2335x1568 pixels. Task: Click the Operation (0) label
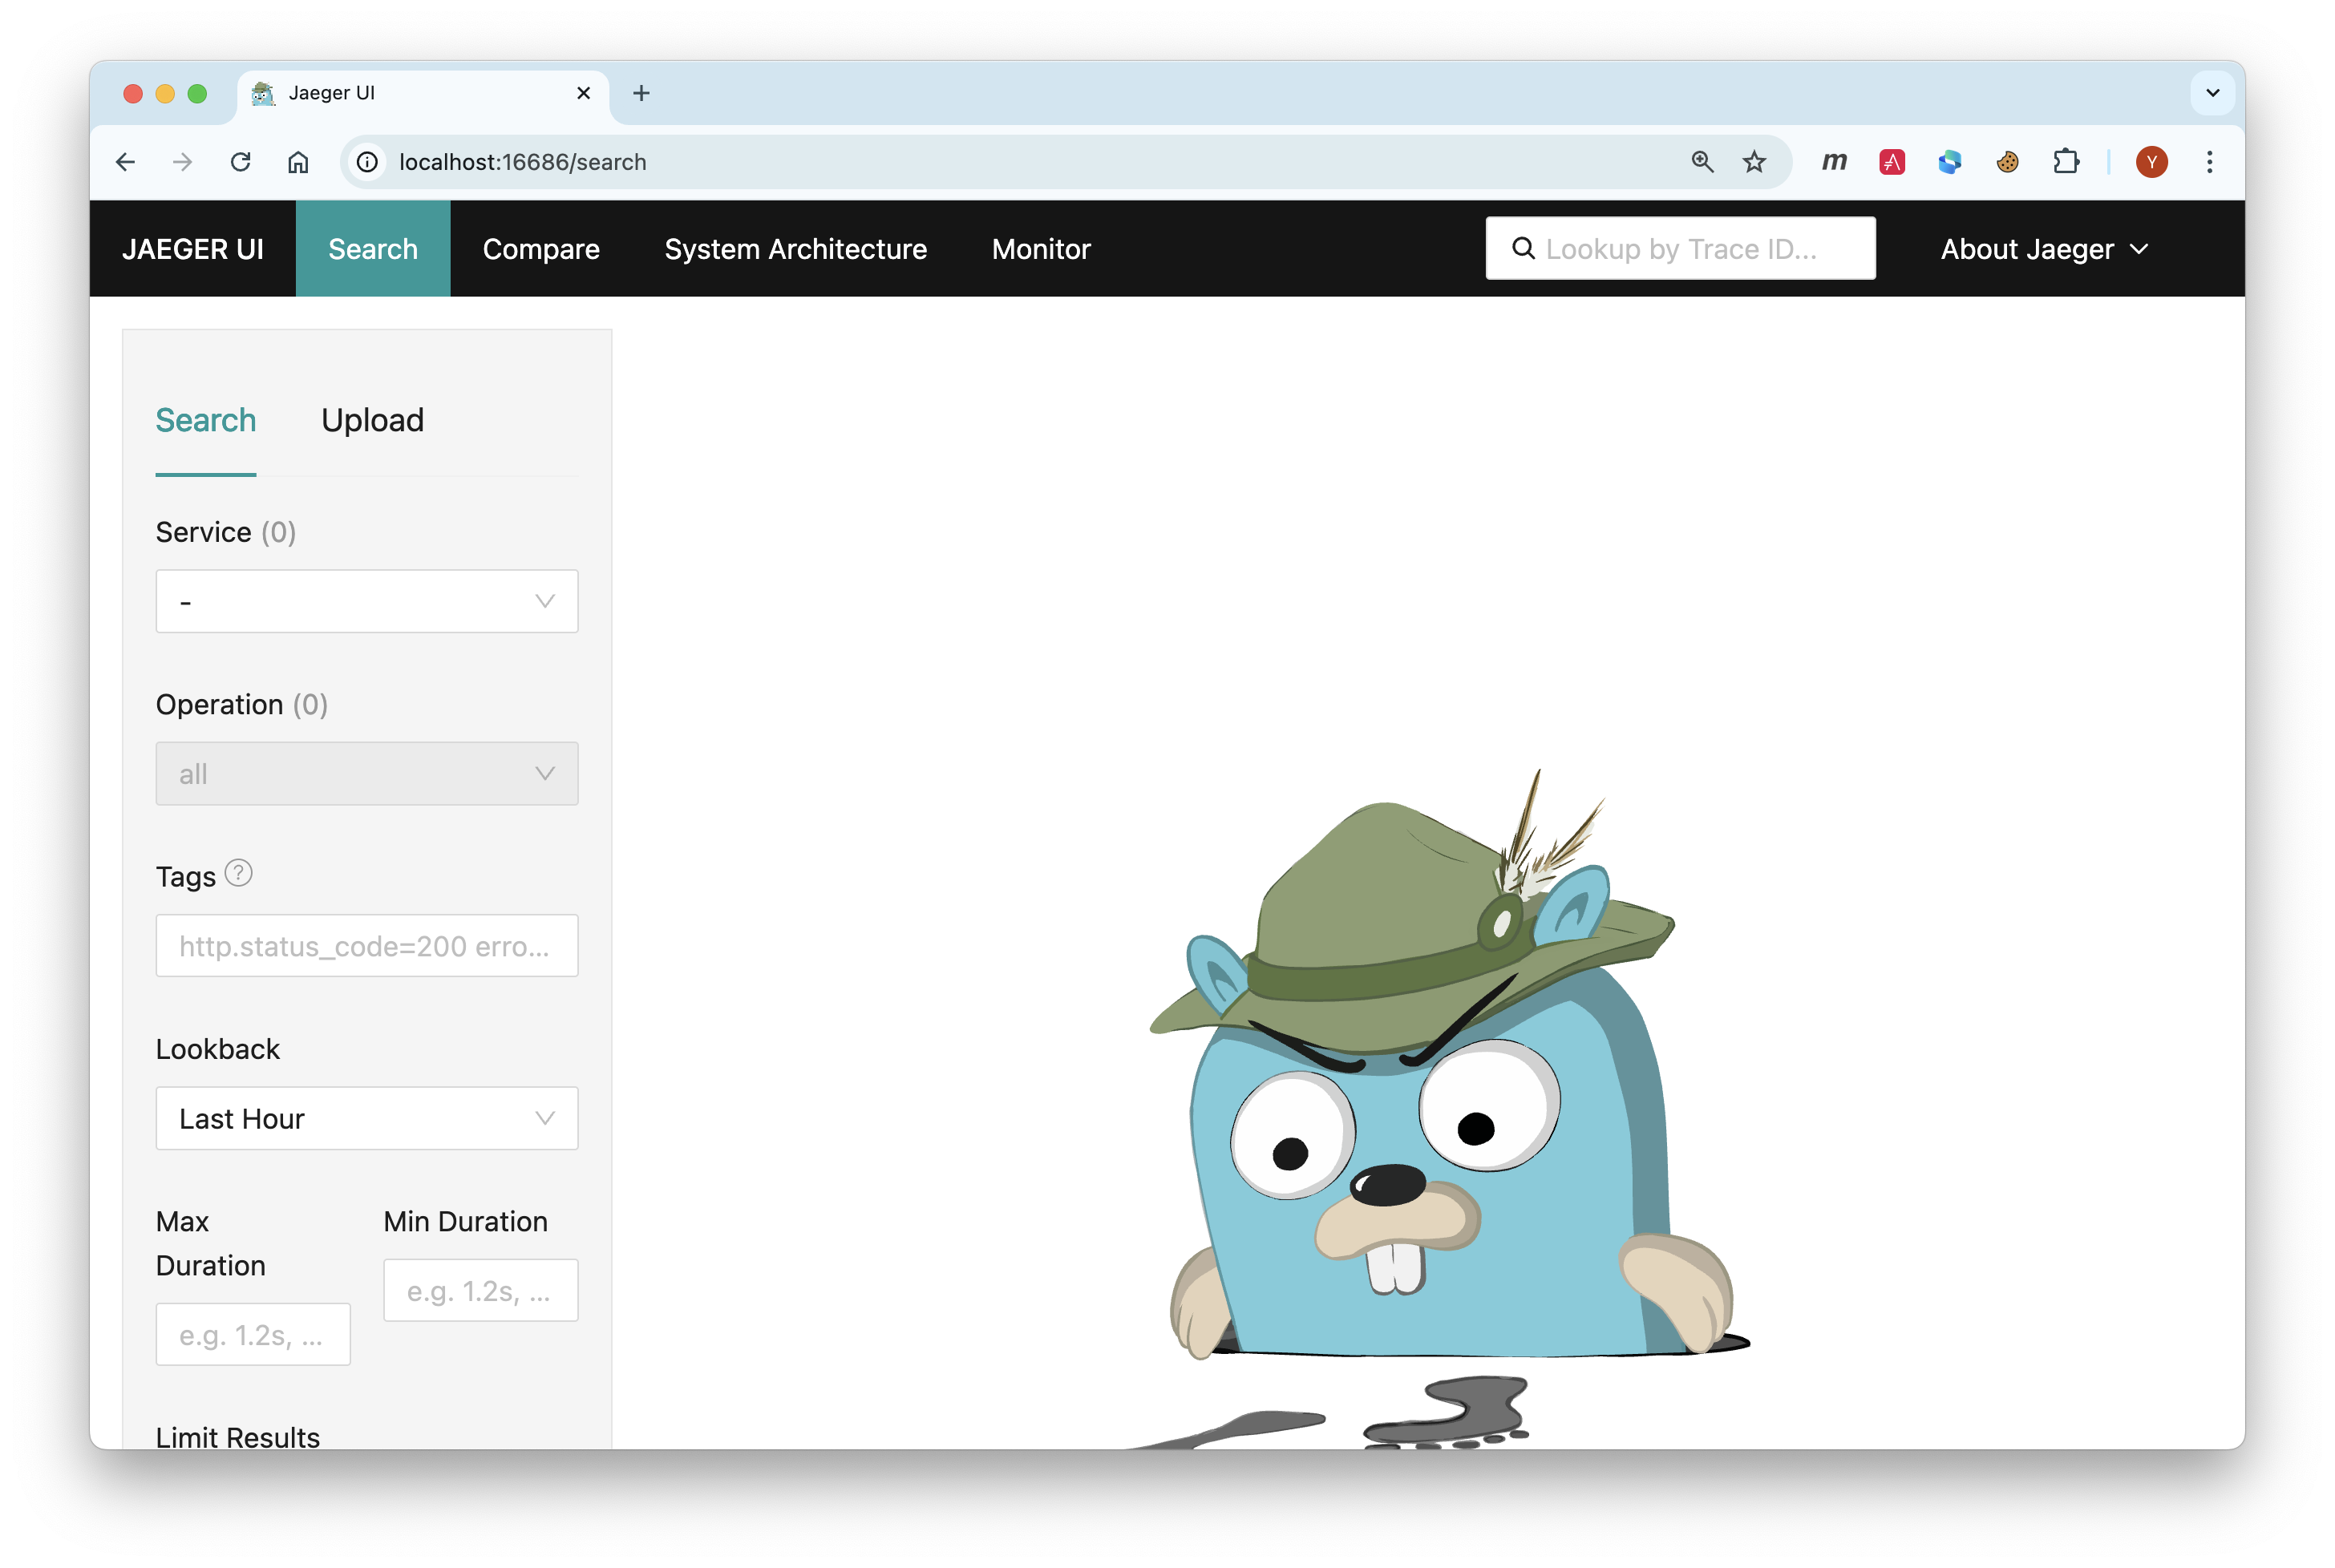[x=242, y=704]
